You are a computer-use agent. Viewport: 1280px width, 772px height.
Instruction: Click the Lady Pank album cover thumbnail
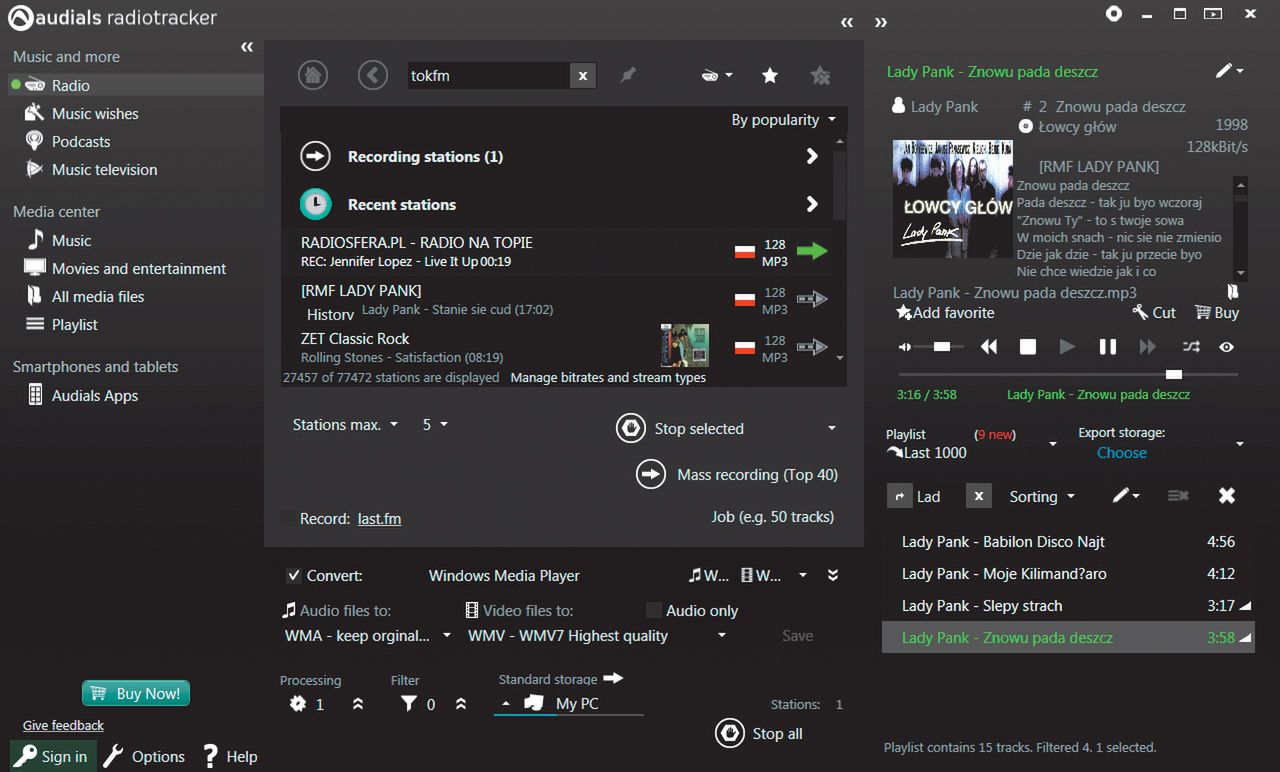point(953,199)
